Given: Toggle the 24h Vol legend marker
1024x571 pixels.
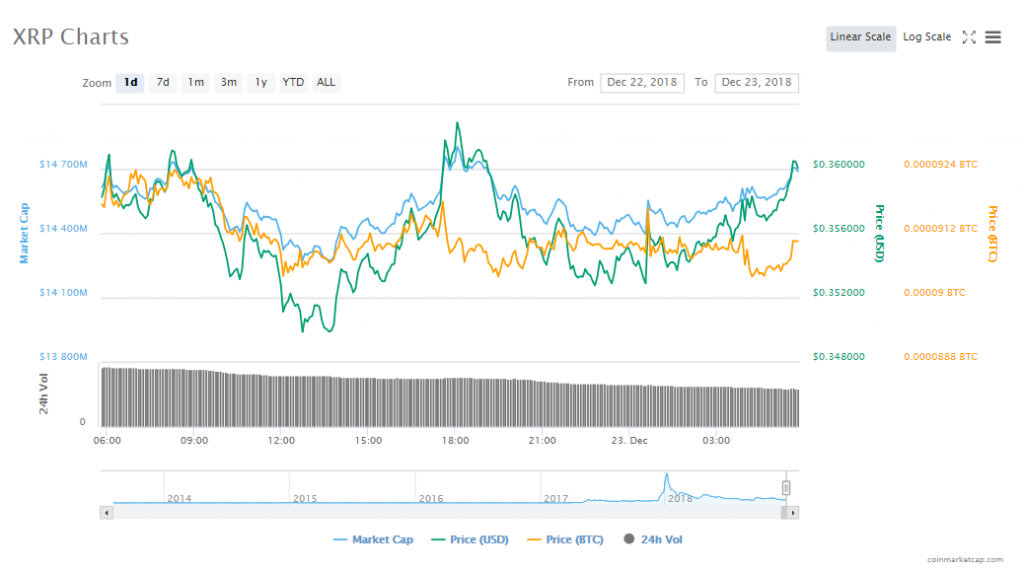Looking at the screenshot, I should tap(629, 540).
